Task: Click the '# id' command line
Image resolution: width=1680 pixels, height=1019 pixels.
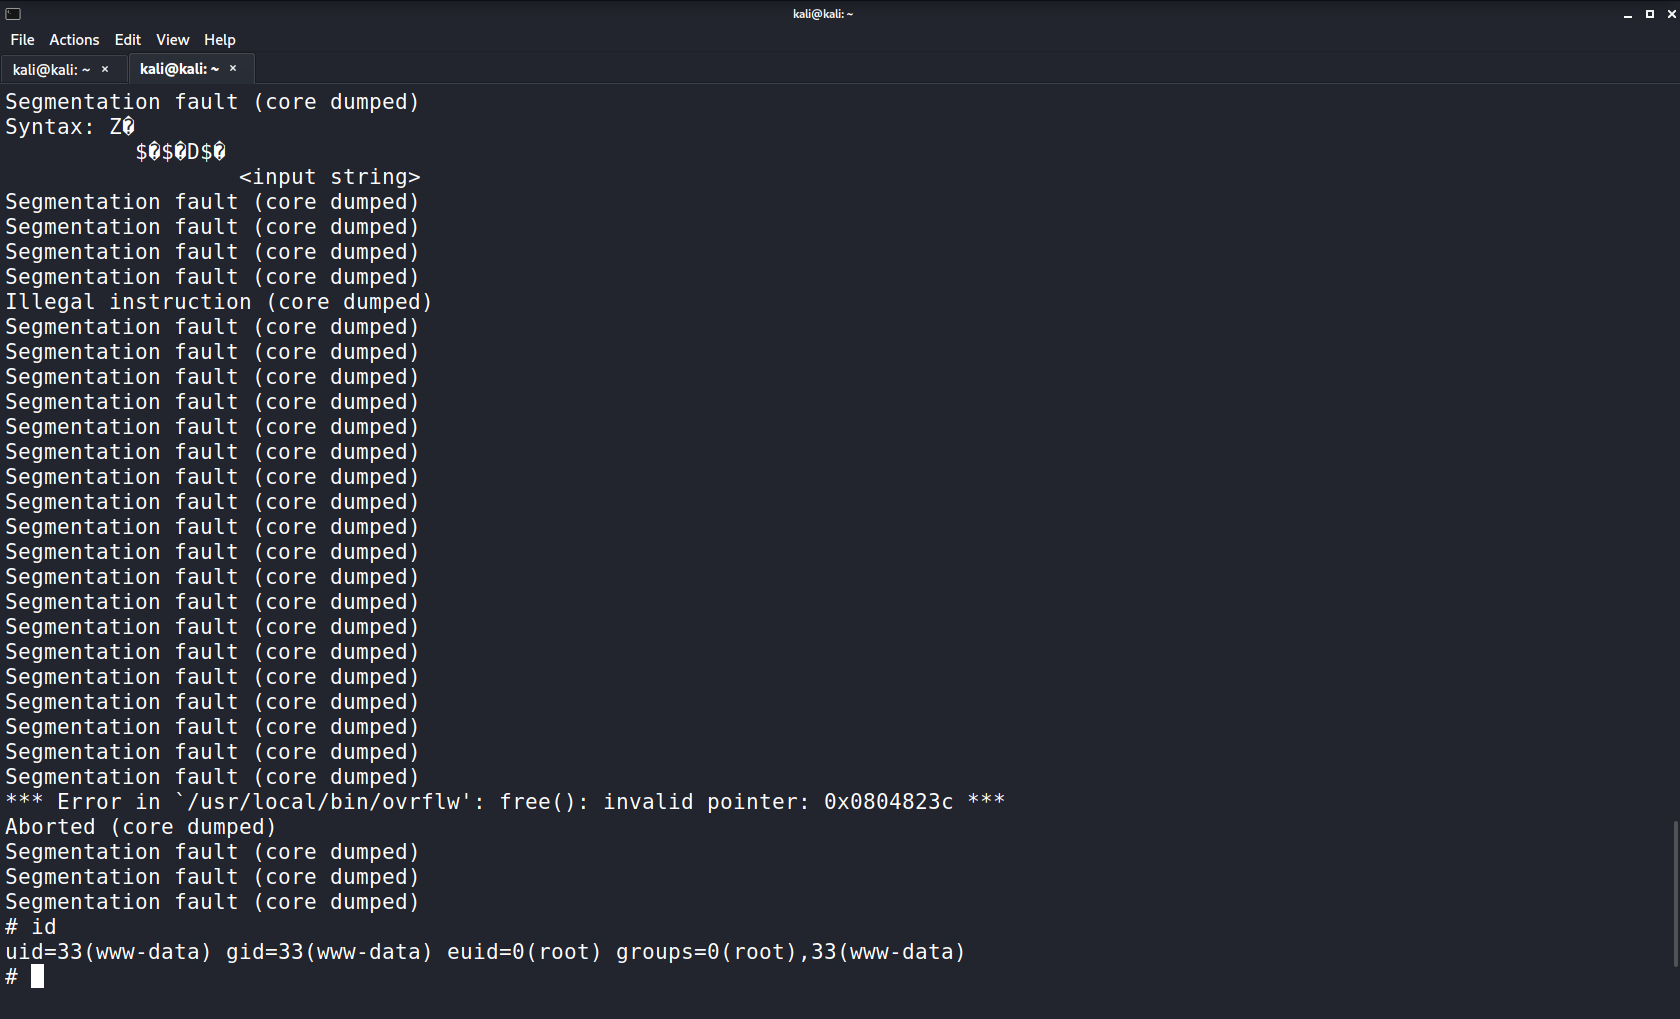Action: click(x=31, y=927)
